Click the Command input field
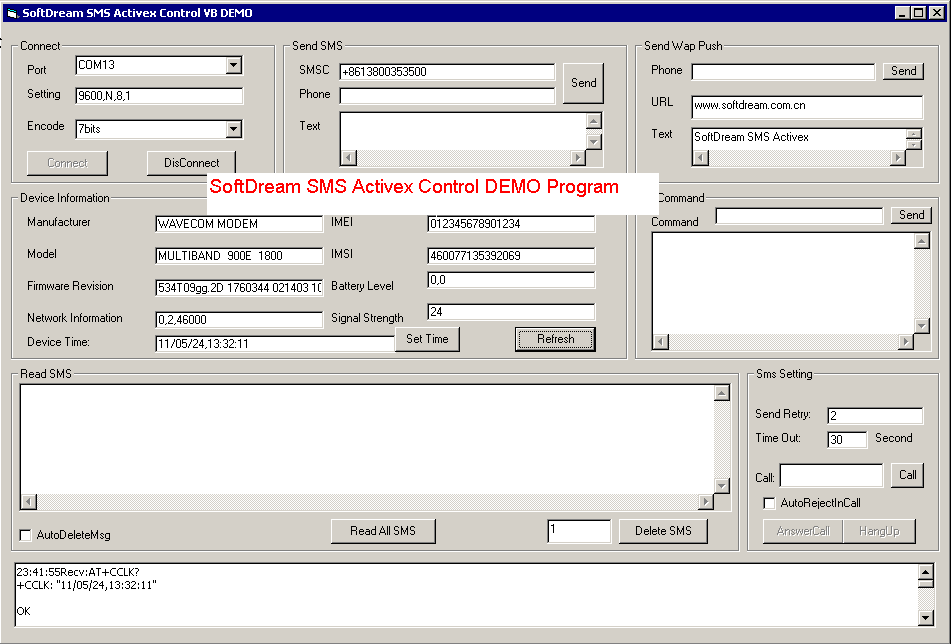The image size is (951, 644). pos(799,216)
